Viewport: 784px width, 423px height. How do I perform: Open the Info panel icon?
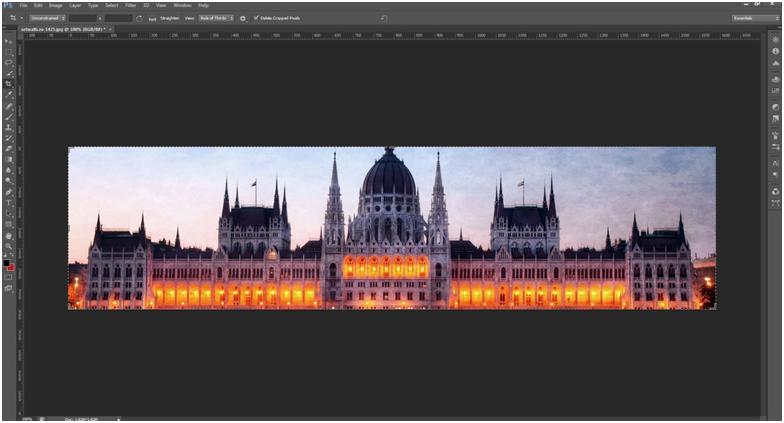pyautogui.click(x=776, y=51)
